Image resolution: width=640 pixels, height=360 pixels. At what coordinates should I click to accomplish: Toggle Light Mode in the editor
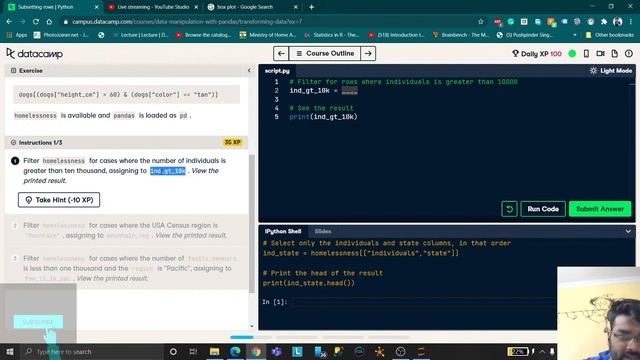click(x=611, y=71)
